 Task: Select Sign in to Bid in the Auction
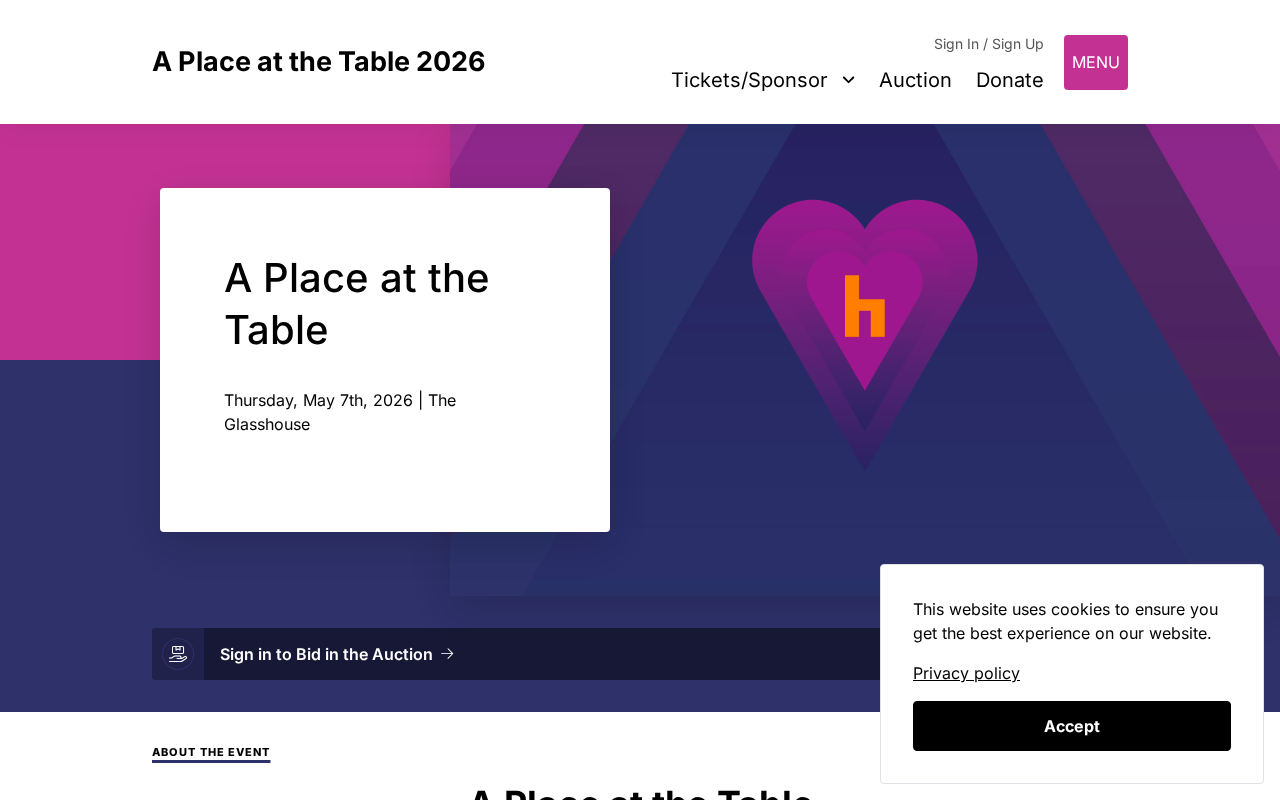[x=326, y=654]
